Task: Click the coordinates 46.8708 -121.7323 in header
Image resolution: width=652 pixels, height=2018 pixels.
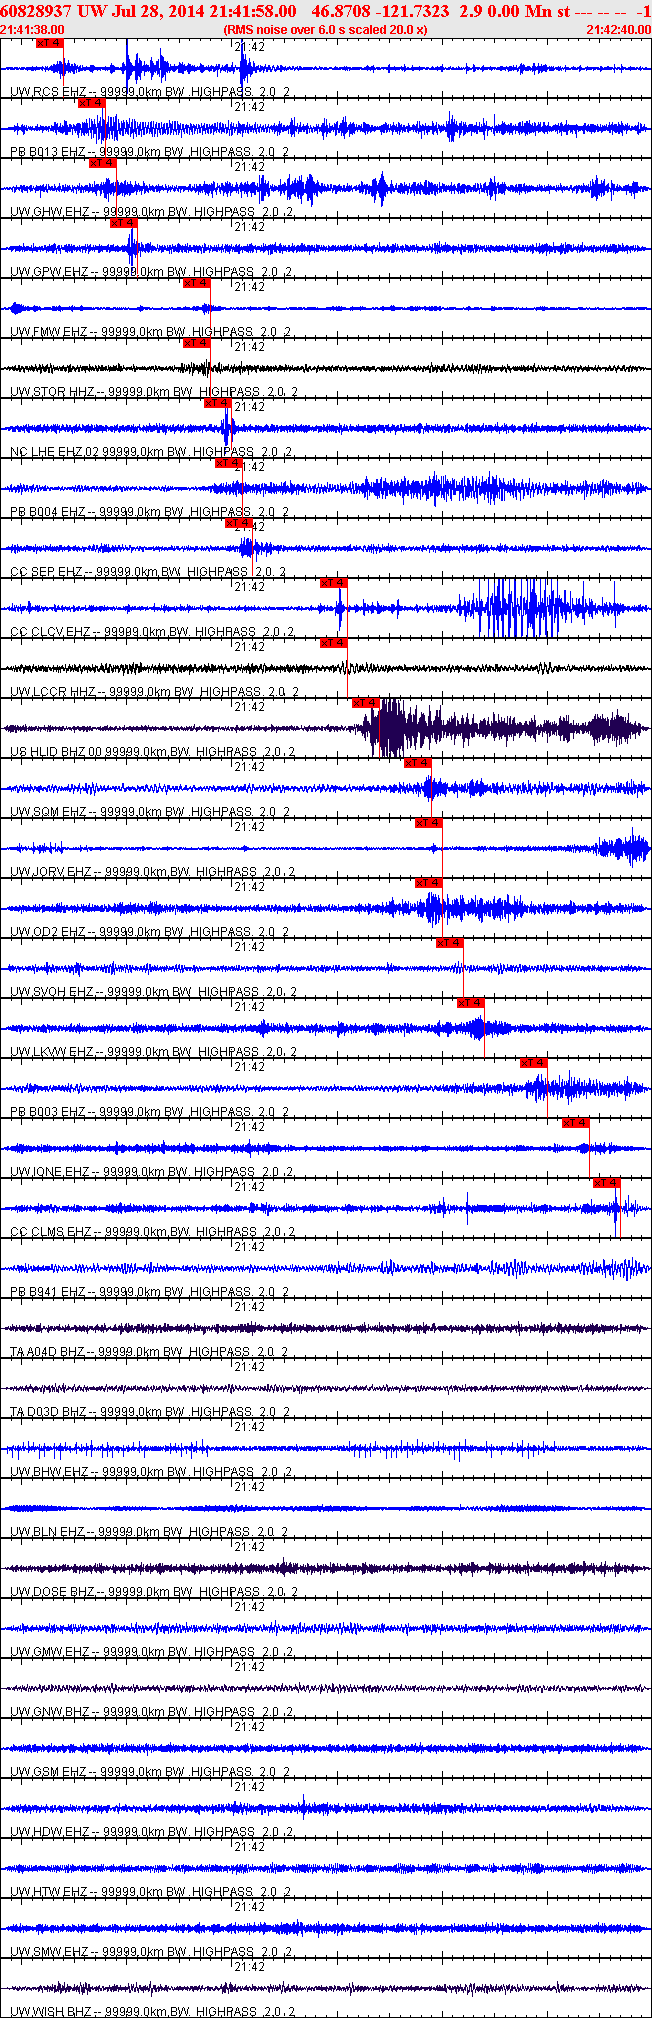Action: click(381, 10)
